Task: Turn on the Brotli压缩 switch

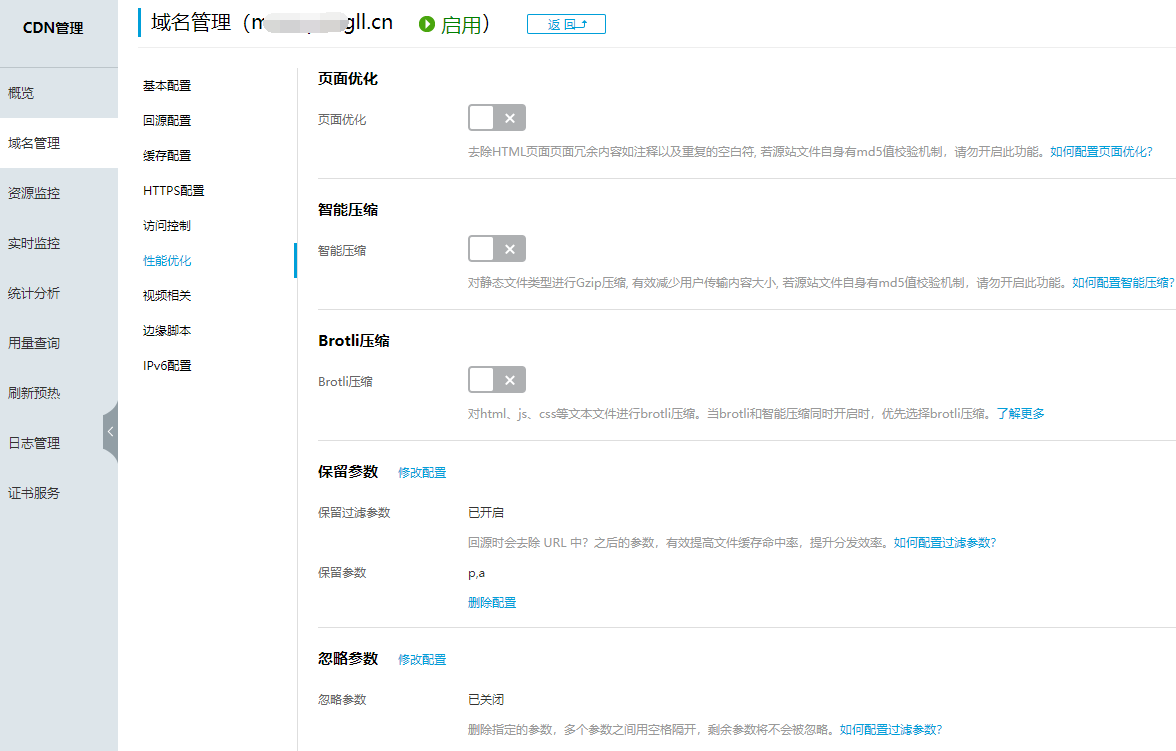Action: pyautogui.click(x=497, y=380)
